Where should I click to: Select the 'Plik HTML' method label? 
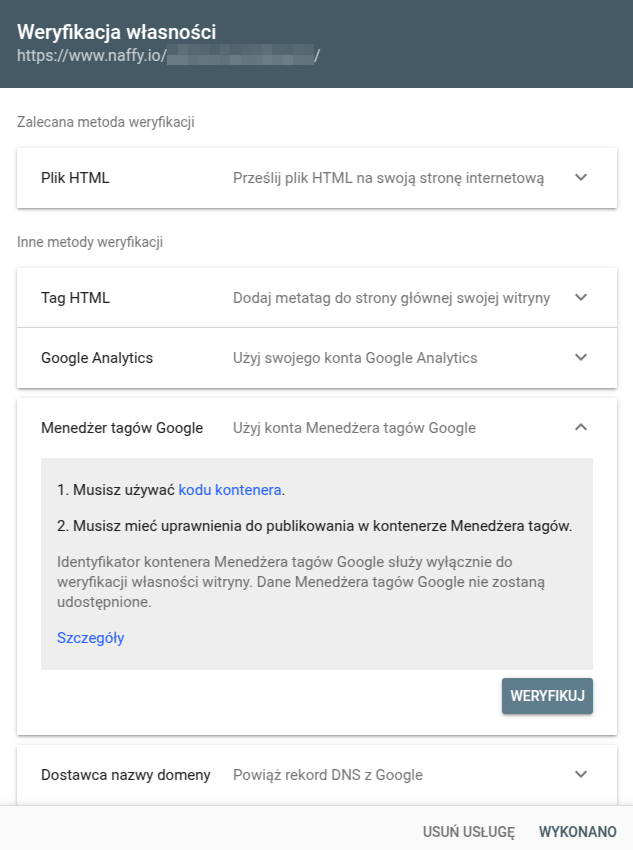click(x=75, y=178)
